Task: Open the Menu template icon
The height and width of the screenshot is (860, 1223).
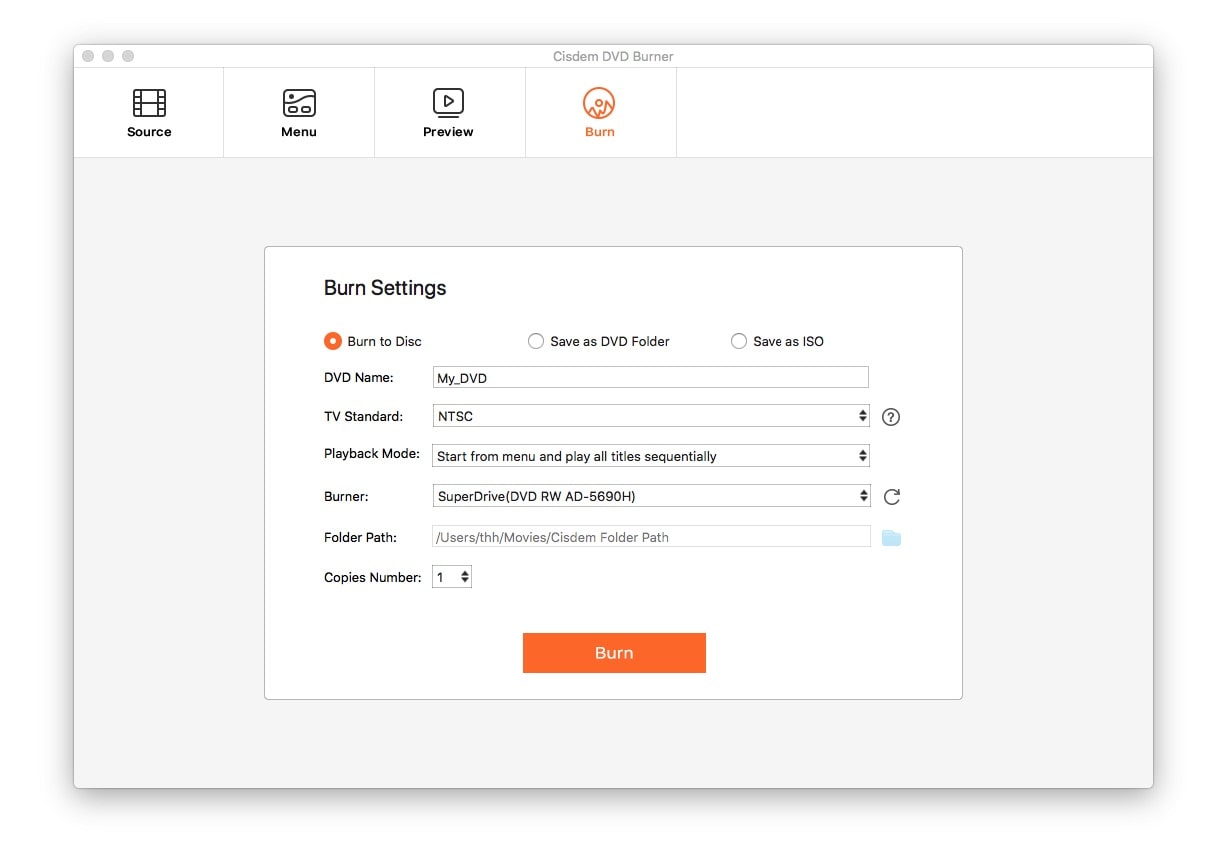Action: [x=299, y=103]
